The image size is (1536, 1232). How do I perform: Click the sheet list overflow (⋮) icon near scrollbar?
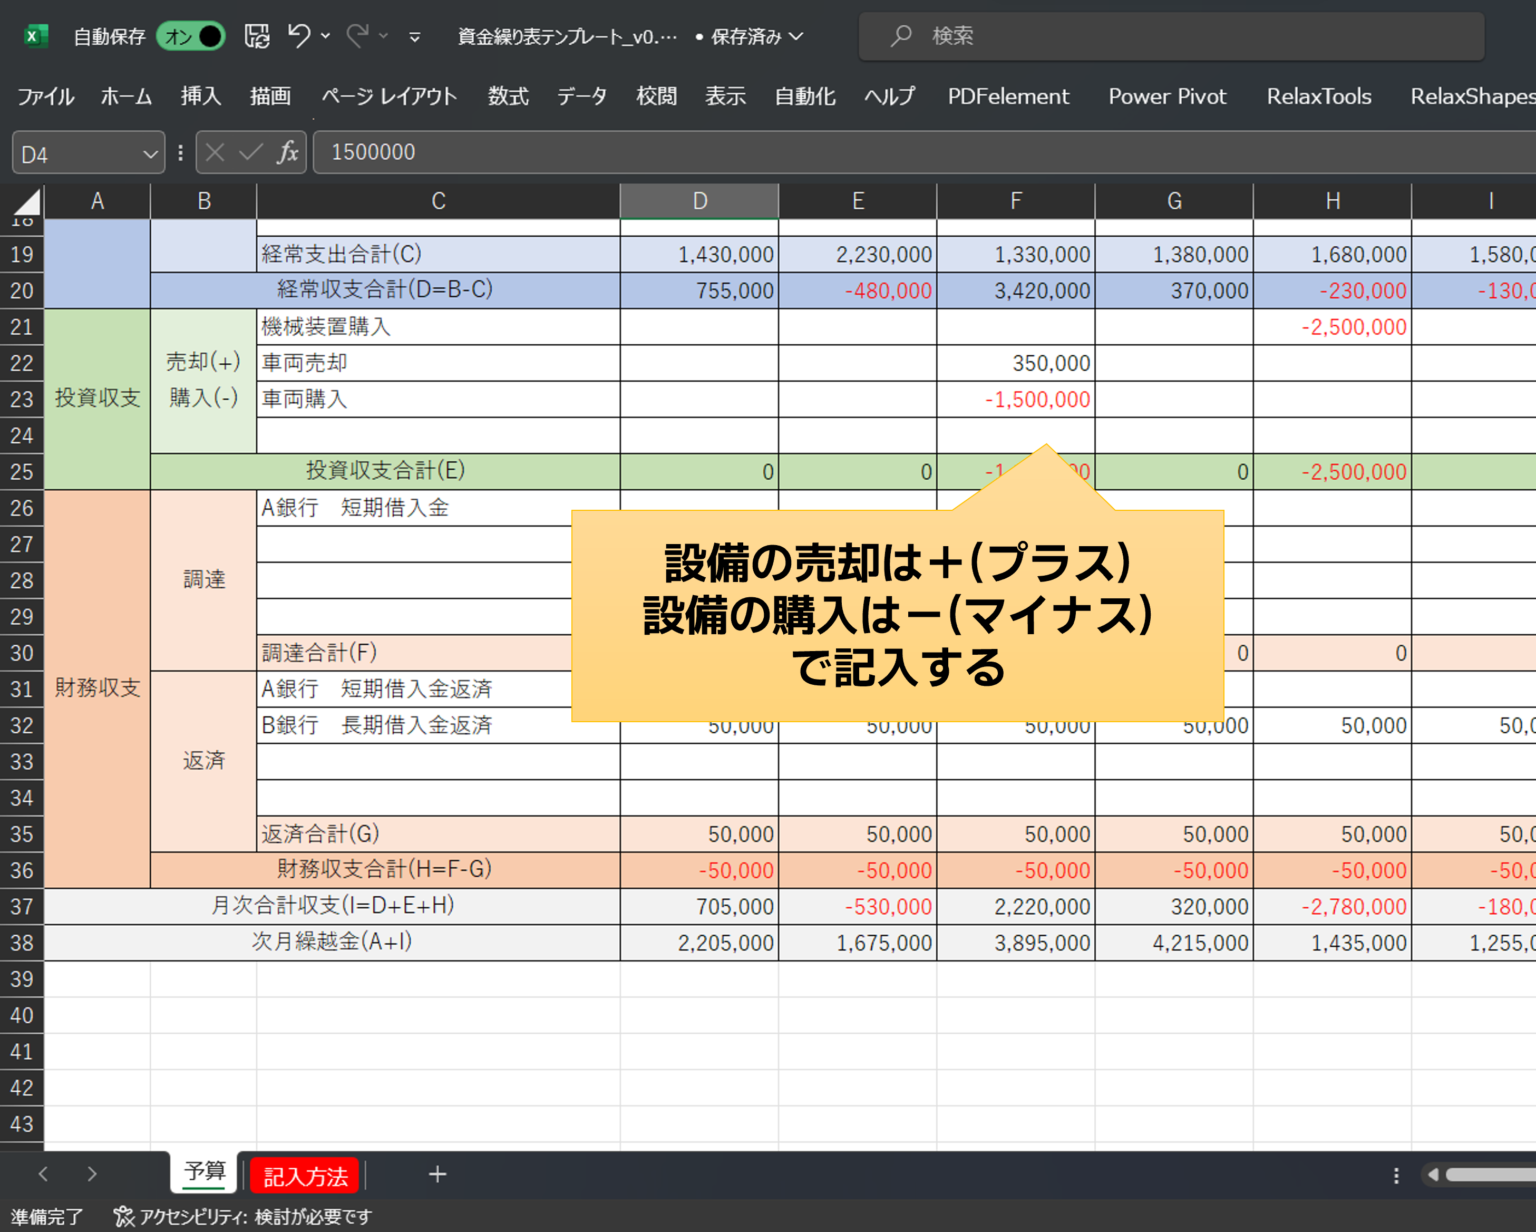(x=1396, y=1174)
